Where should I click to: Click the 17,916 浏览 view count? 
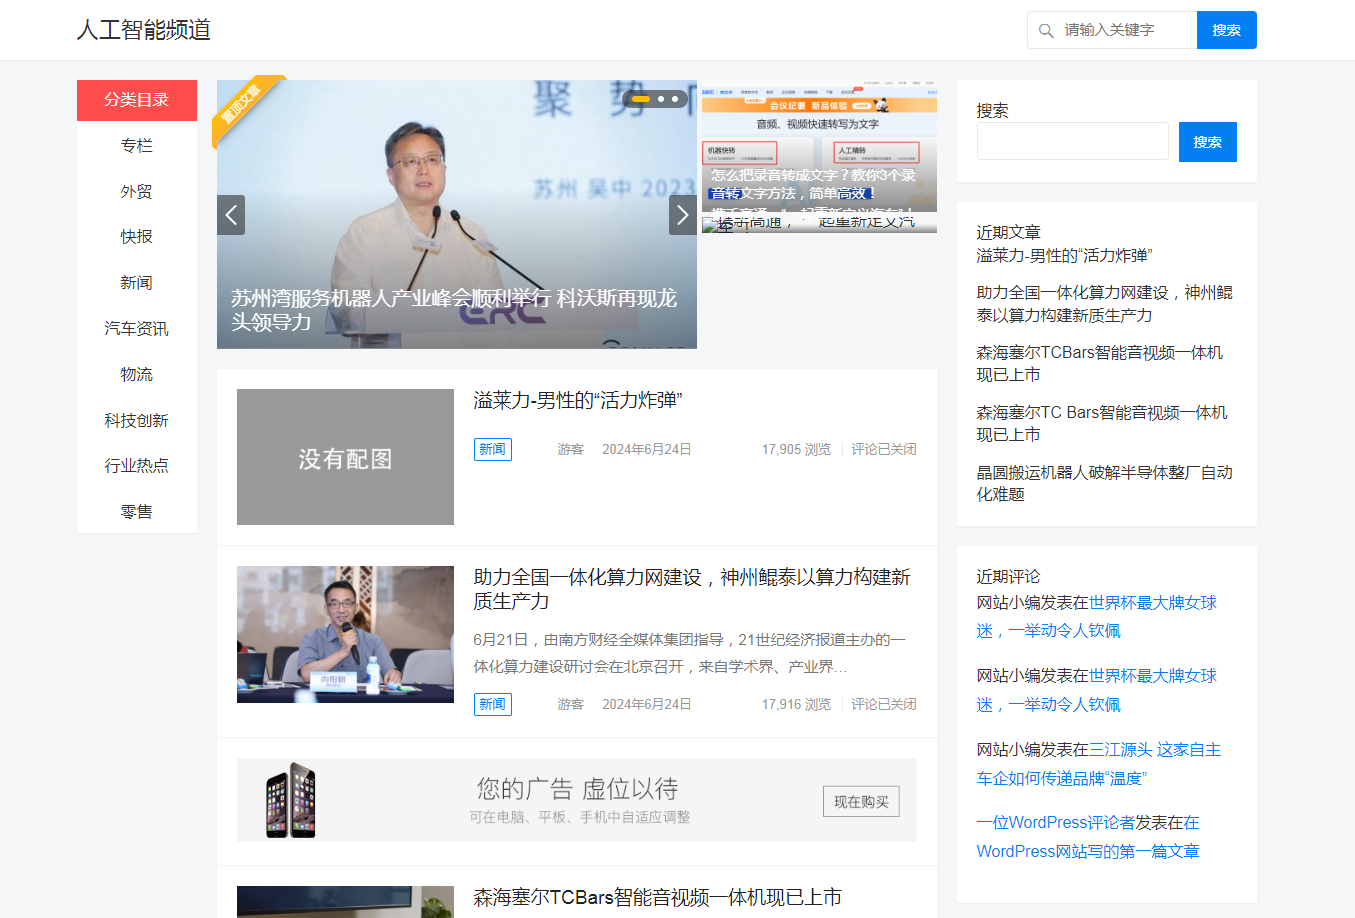click(x=796, y=704)
